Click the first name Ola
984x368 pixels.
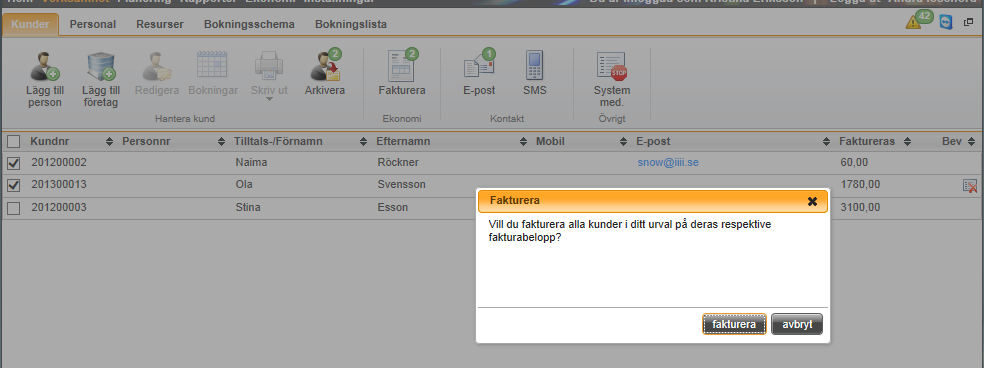[x=243, y=185]
